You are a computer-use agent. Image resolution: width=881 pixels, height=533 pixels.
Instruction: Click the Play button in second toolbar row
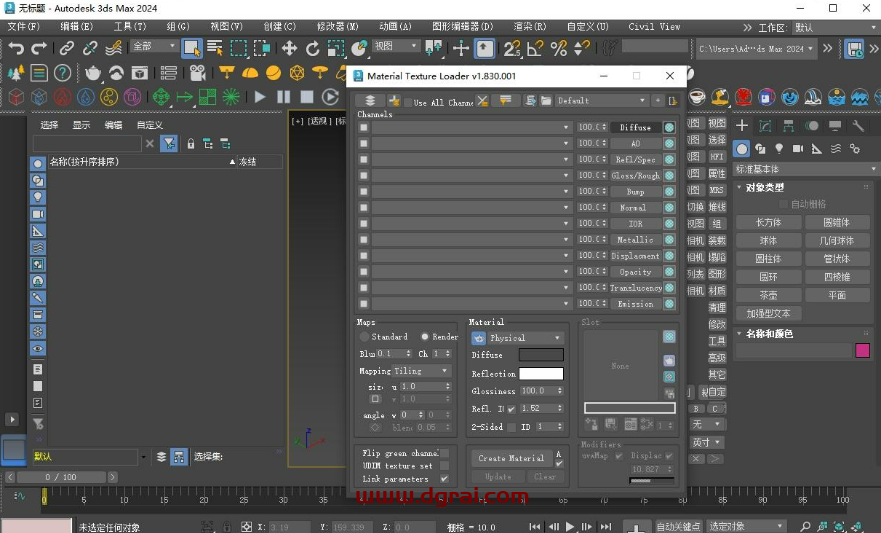[260, 97]
